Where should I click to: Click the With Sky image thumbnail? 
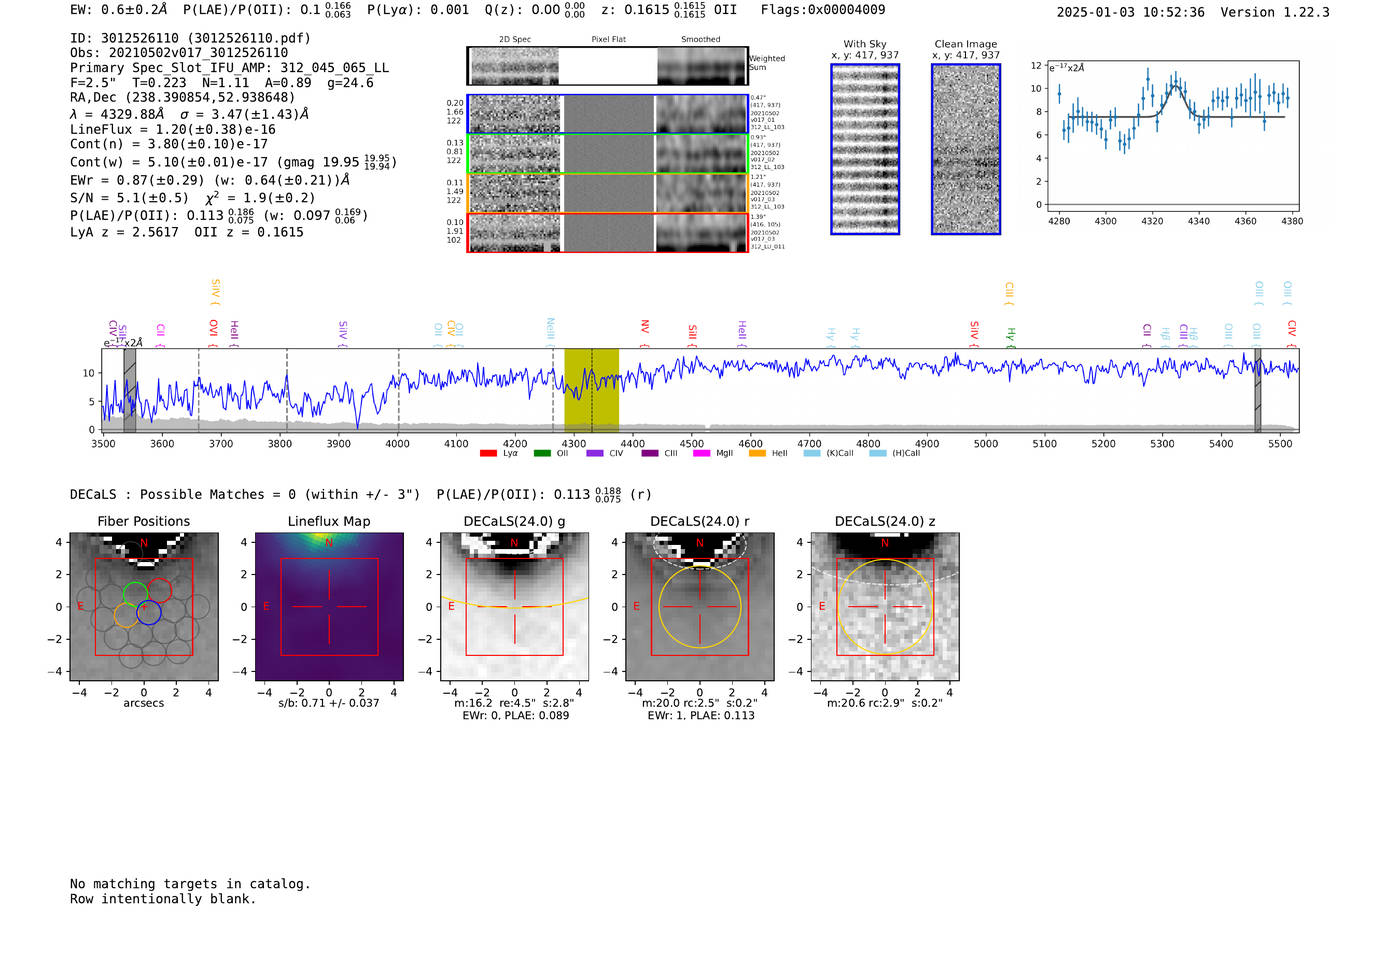point(865,149)
